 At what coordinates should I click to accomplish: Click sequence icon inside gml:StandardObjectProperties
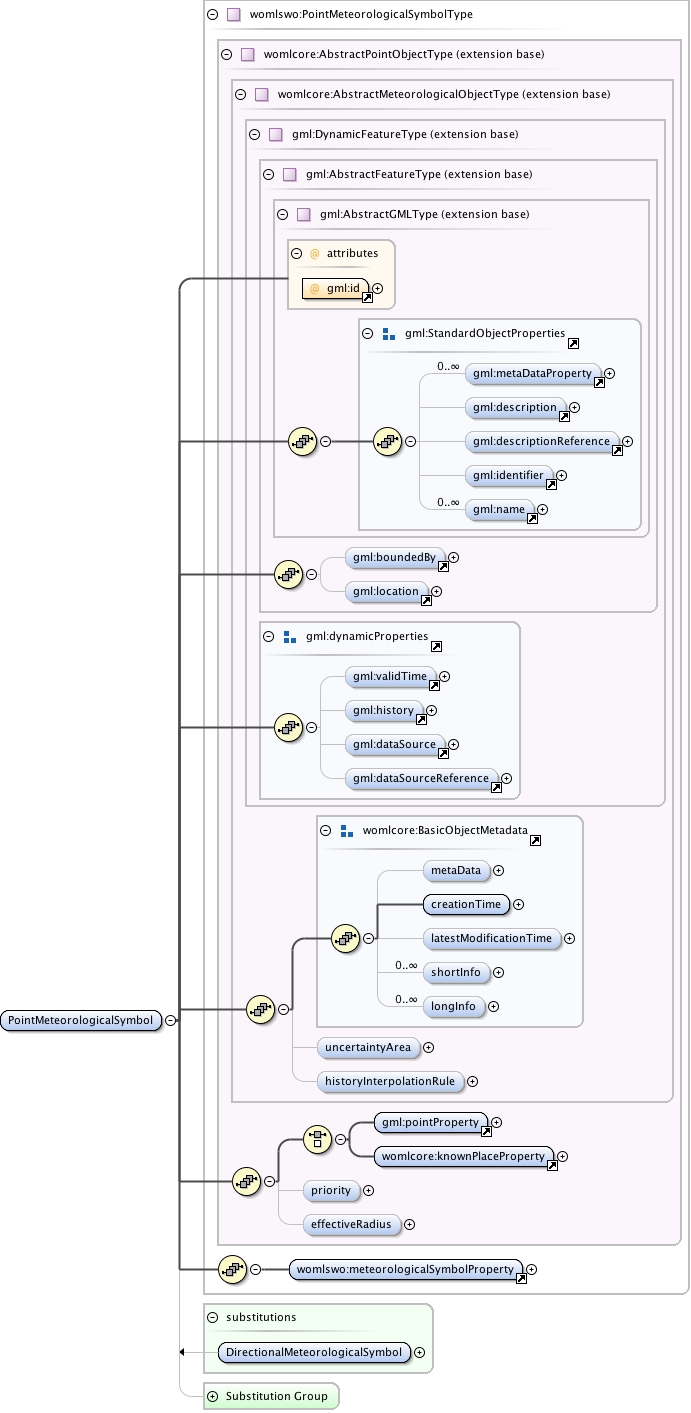click(388, 441)
